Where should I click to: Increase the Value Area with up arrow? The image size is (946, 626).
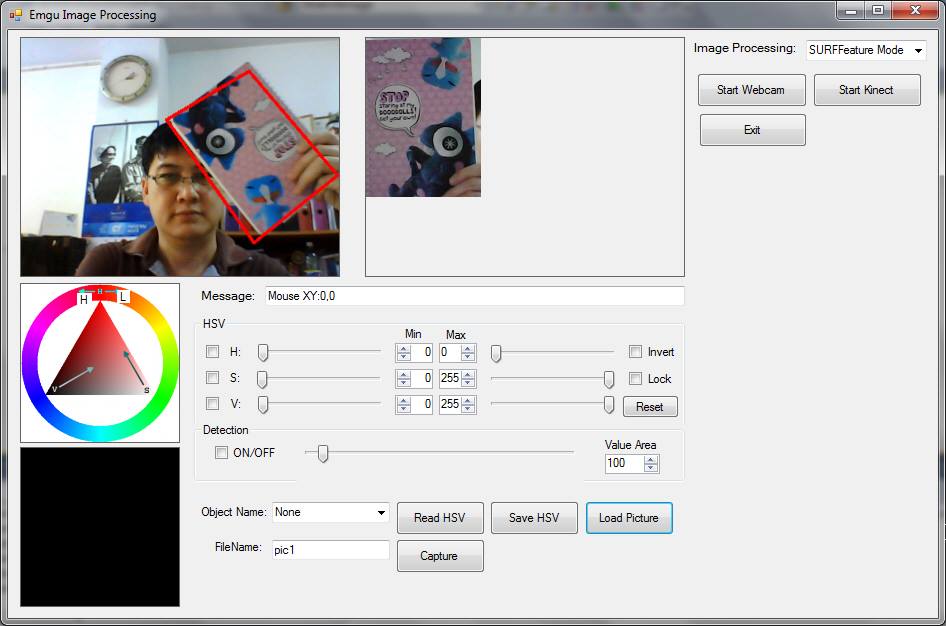pyautogui.click(x=650, y=460)
